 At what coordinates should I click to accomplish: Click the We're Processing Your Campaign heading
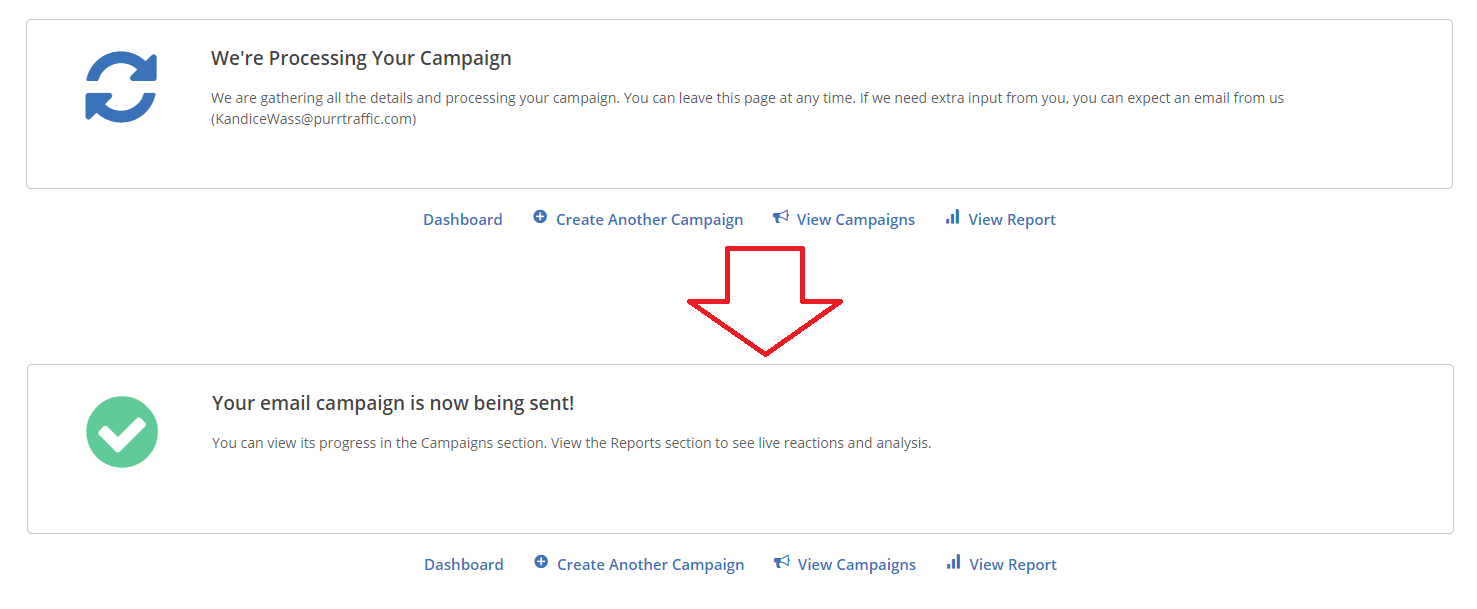pos(361,58)
